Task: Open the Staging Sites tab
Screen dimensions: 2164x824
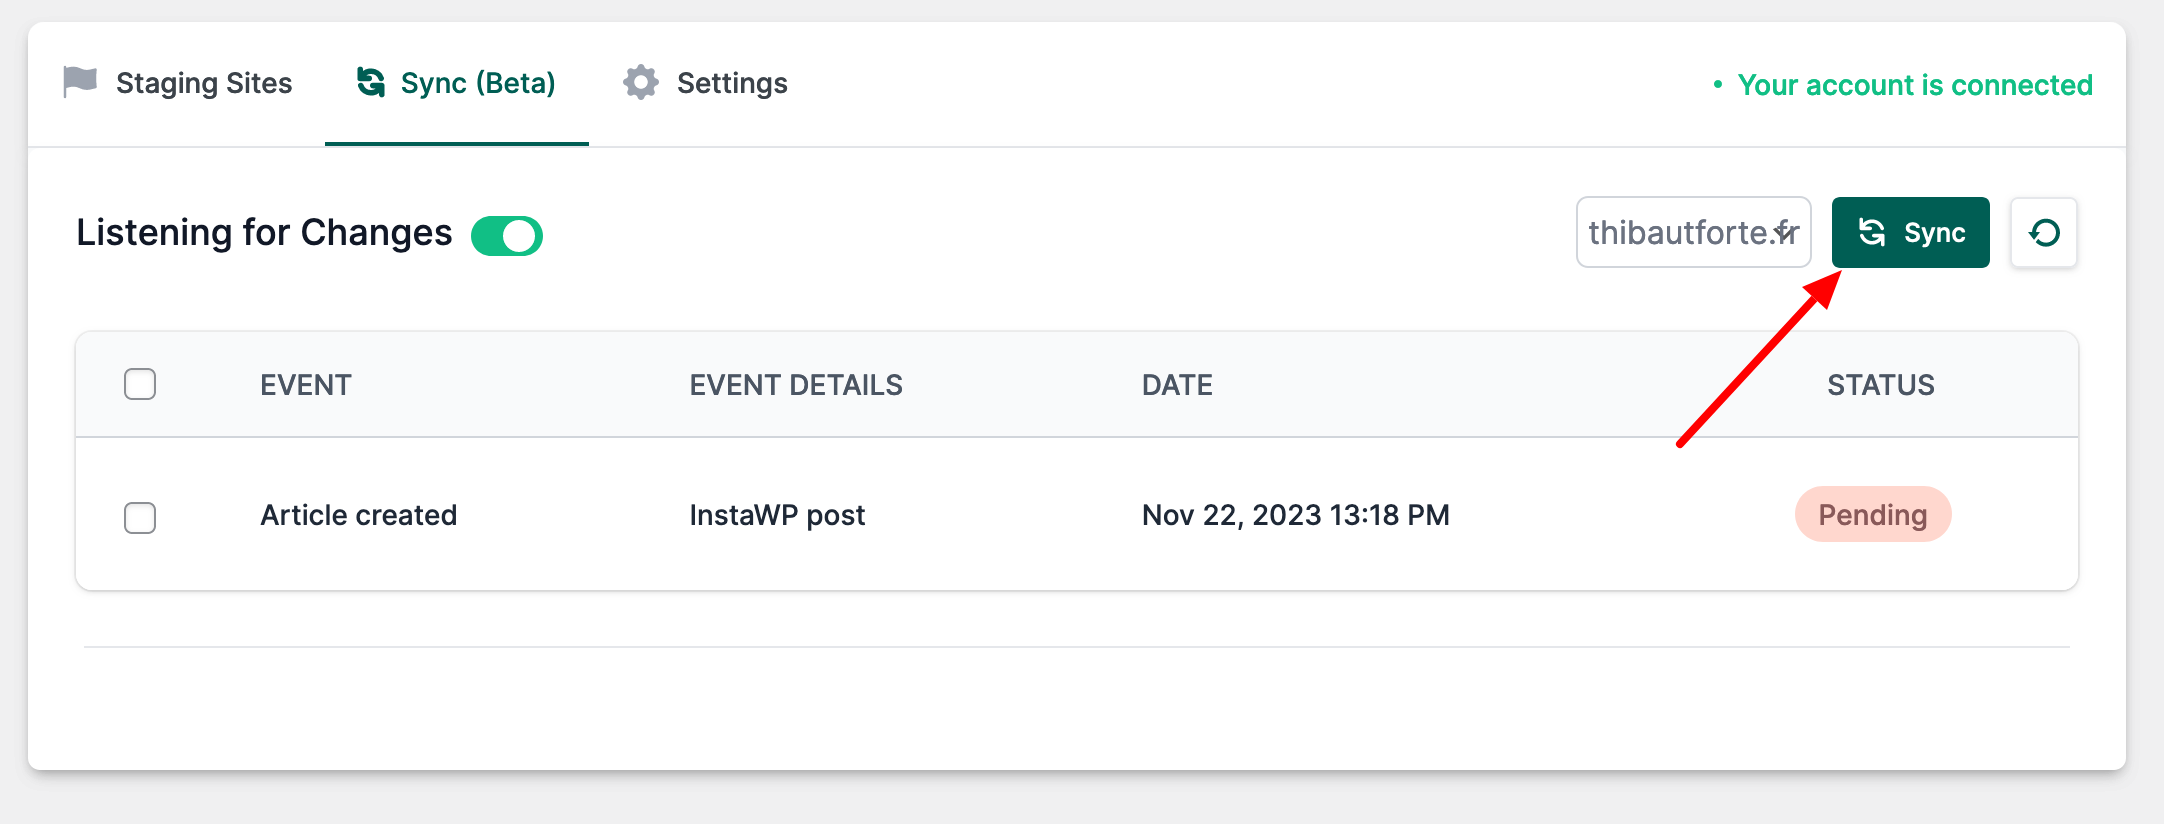Action: click(x=203, y=83)
